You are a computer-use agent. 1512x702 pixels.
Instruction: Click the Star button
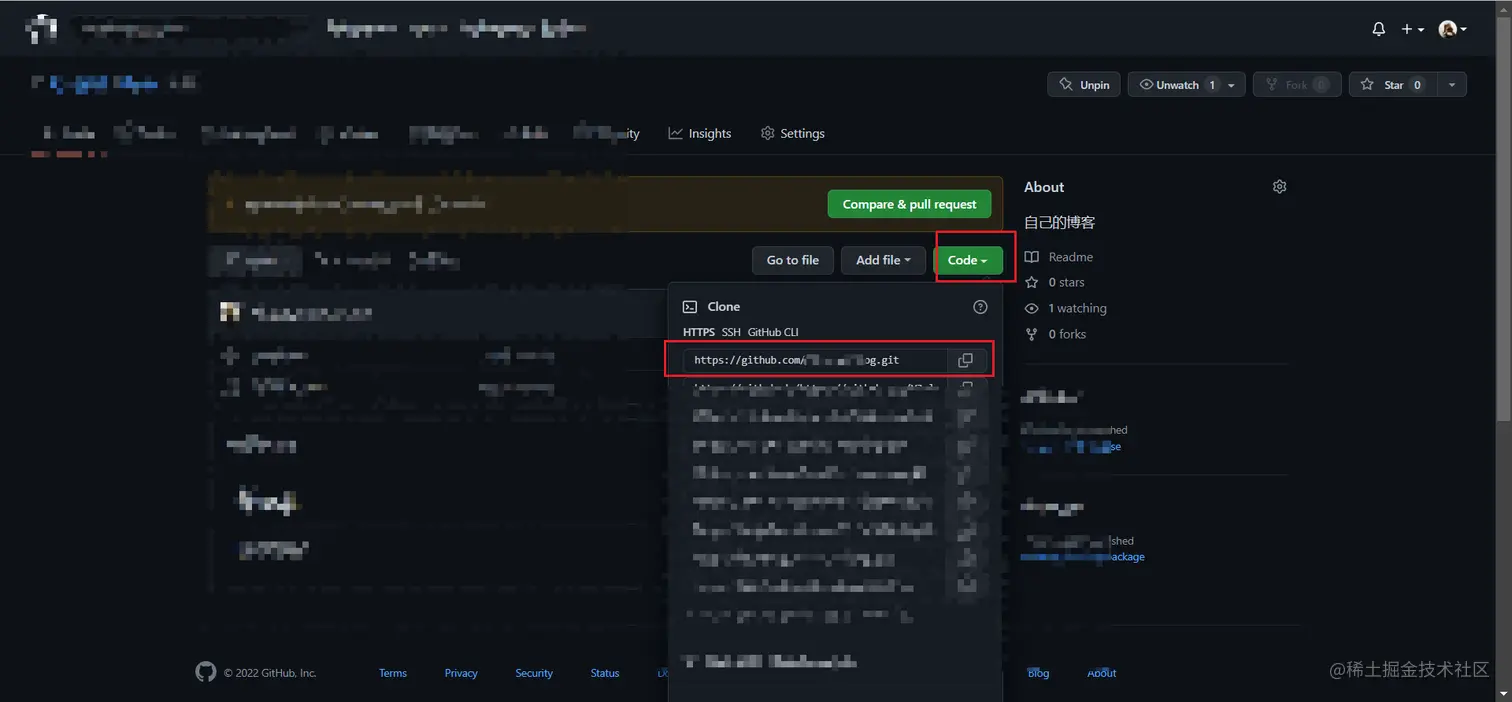tap(1392, 85)
